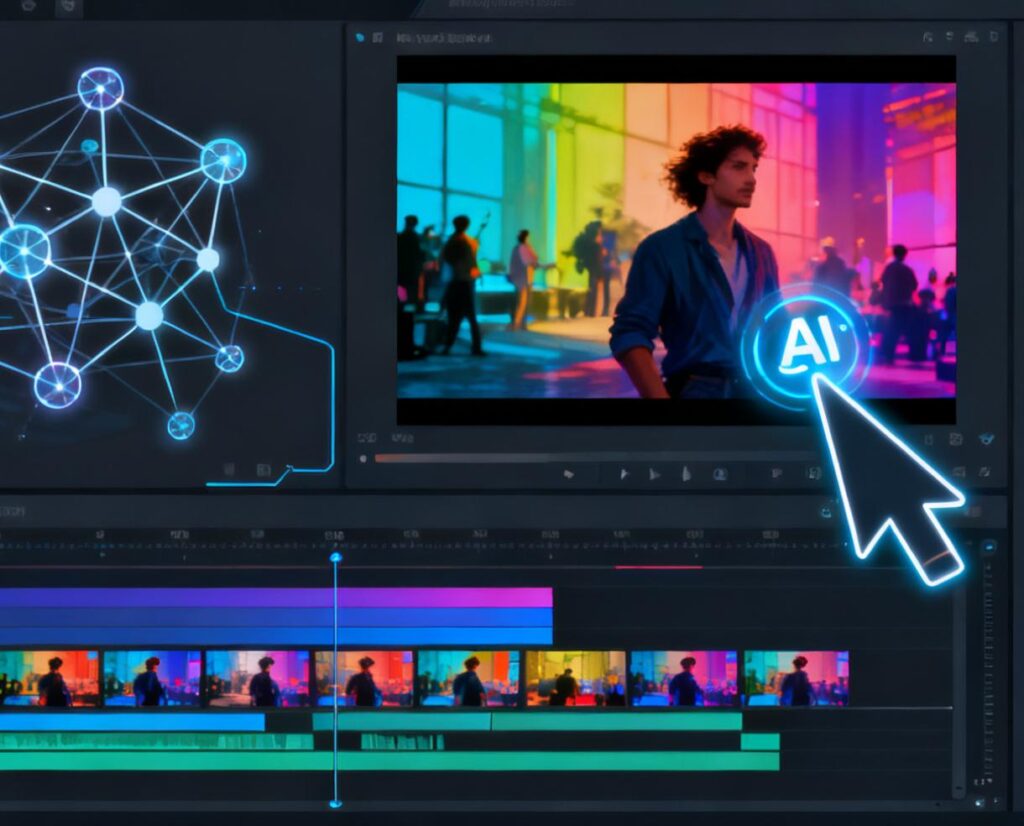
Task: Click the square icon next to the preview title
Action: coord(378,37)
